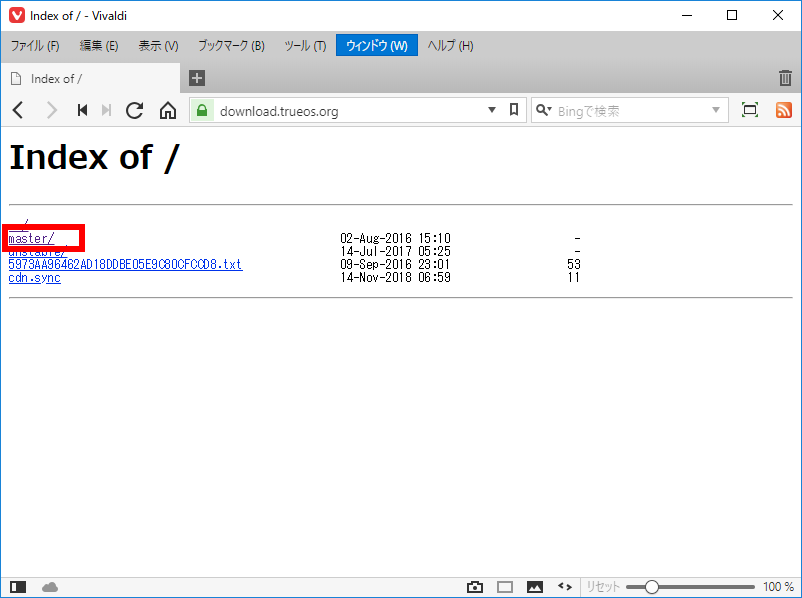Click the green secure padlock icon
This screenshot has height=598, width=802.
pyautogui.click(x=202, y=110)
